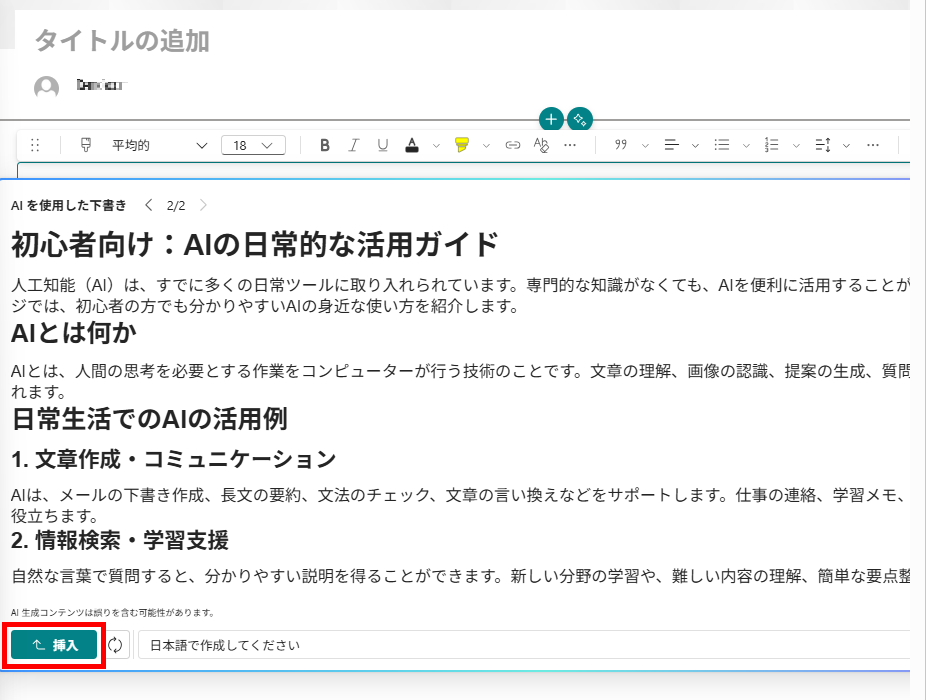Open the 平均的 text style dropdown

(x=158, y=146)
